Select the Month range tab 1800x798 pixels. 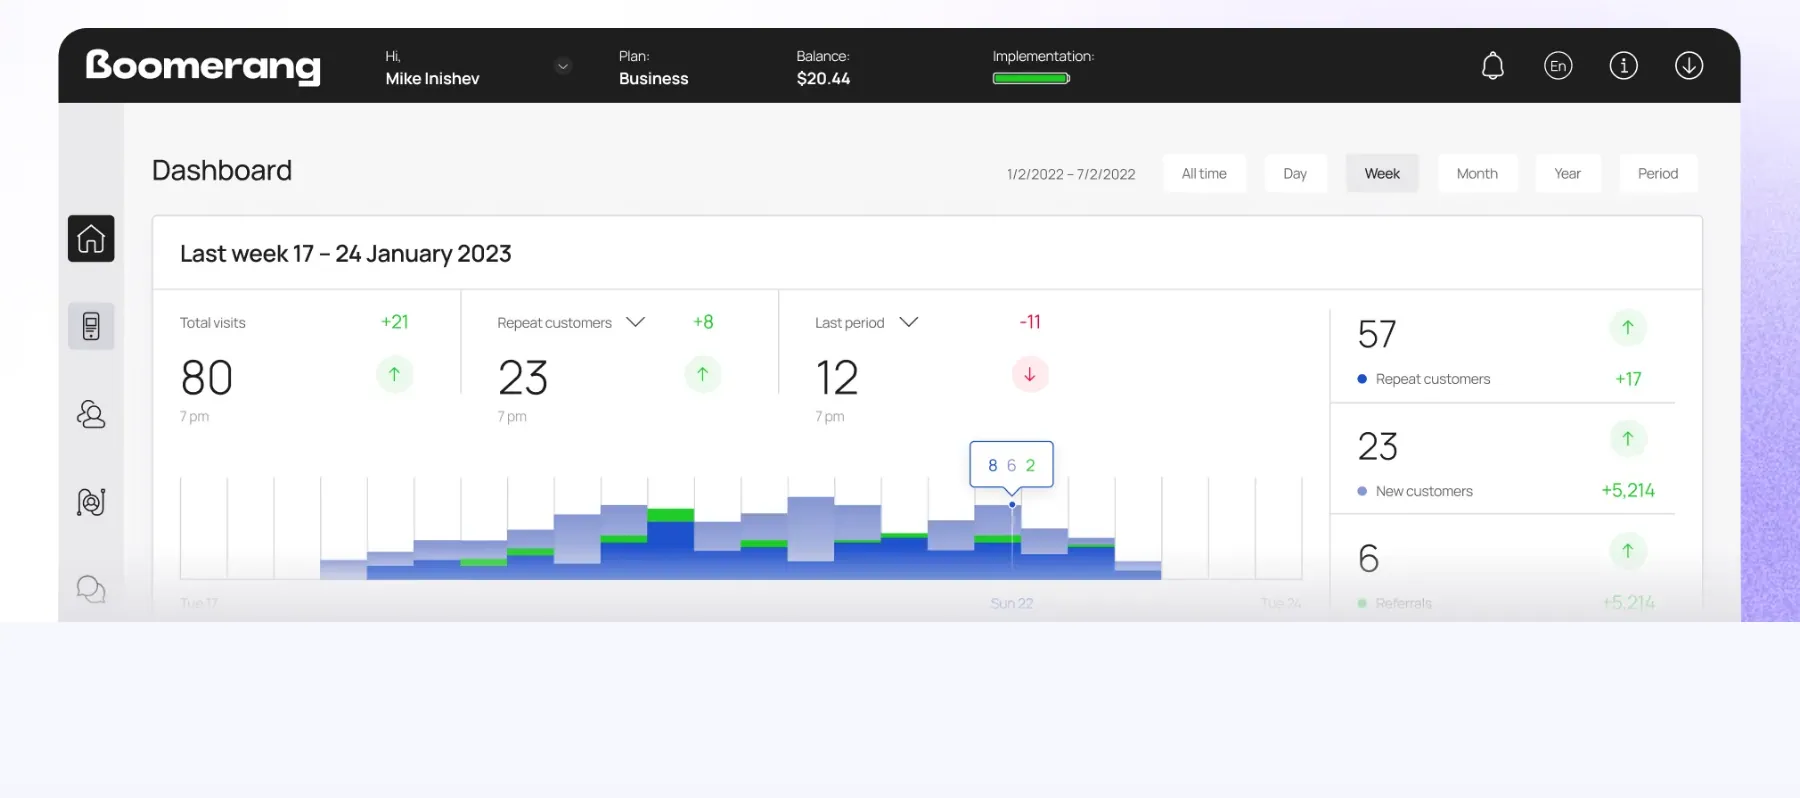(1477, 174)
